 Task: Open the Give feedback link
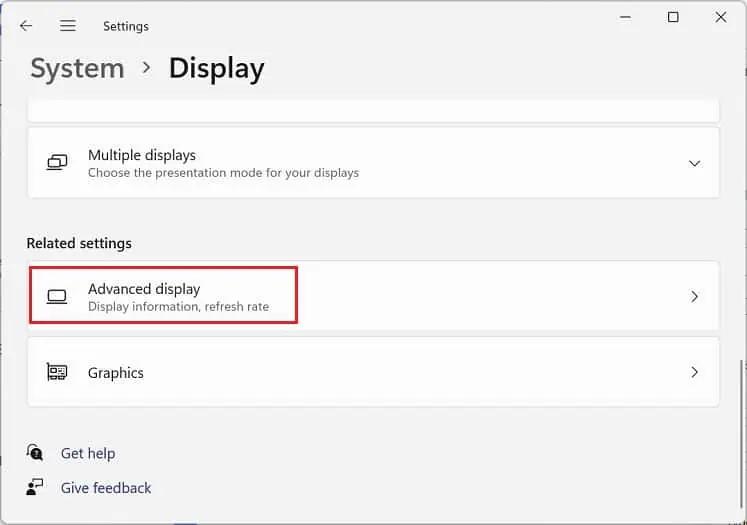(106, 488)
